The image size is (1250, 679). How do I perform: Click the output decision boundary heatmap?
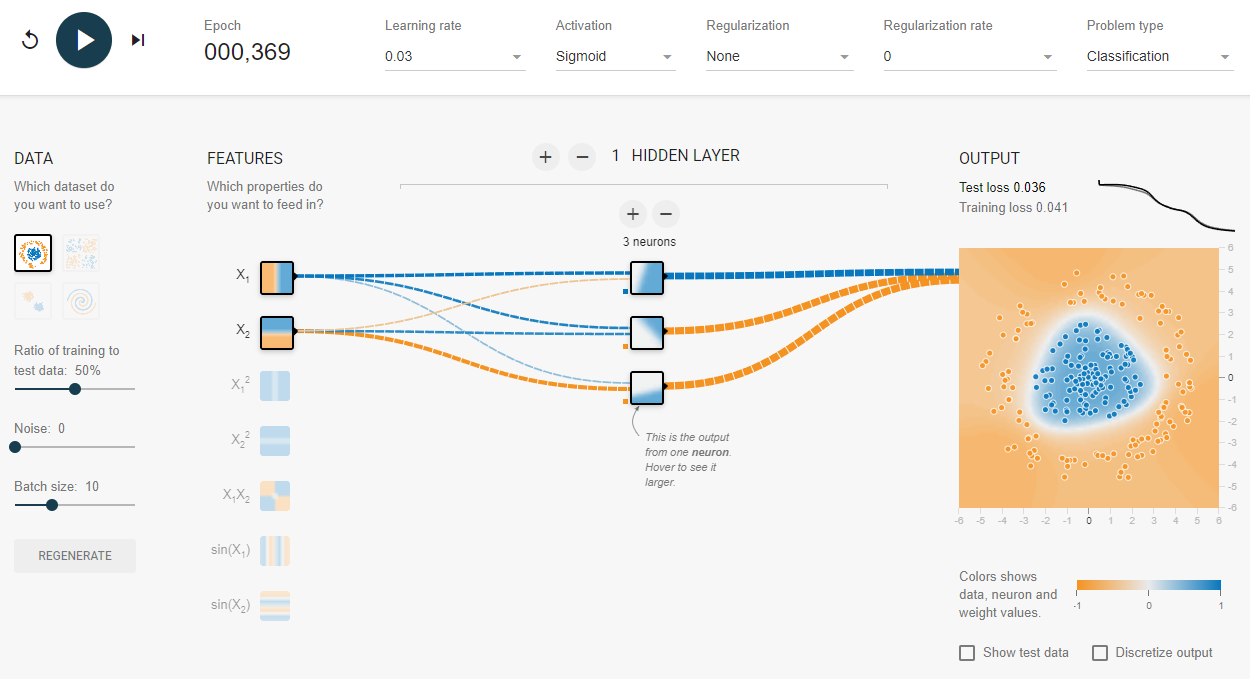tap(1089, 377)
